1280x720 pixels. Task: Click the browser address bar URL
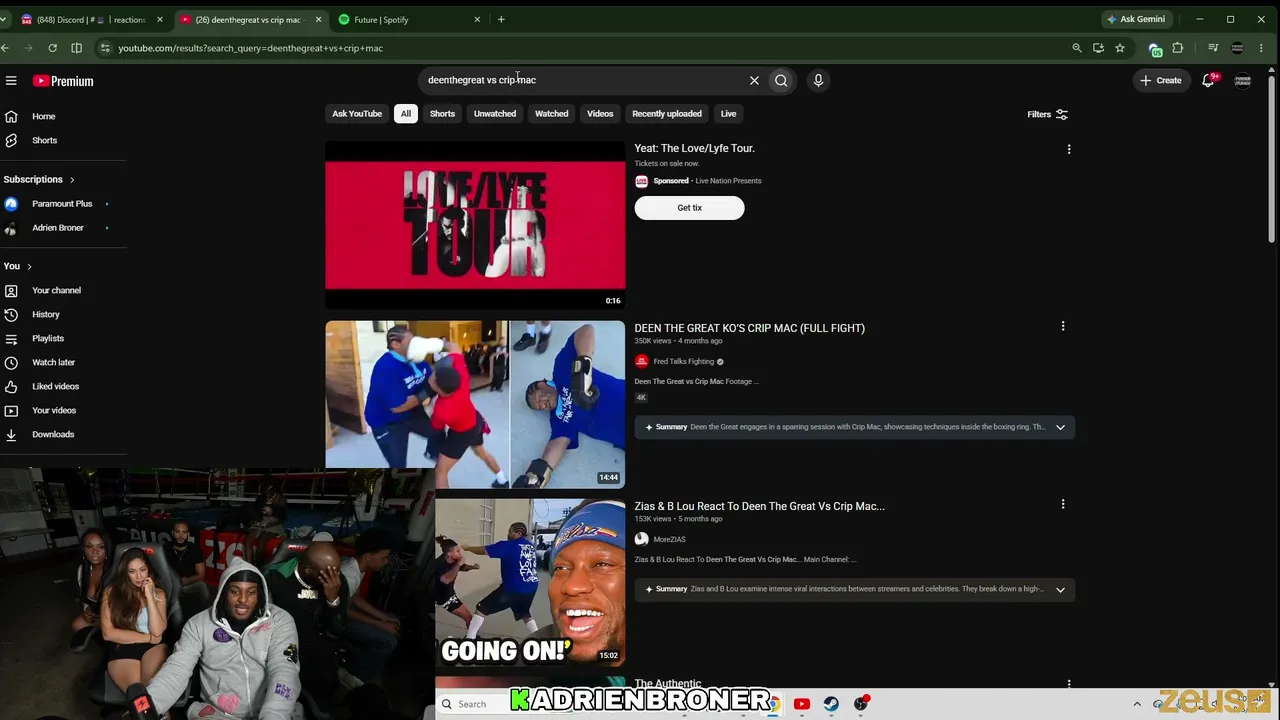pos(250,48)
